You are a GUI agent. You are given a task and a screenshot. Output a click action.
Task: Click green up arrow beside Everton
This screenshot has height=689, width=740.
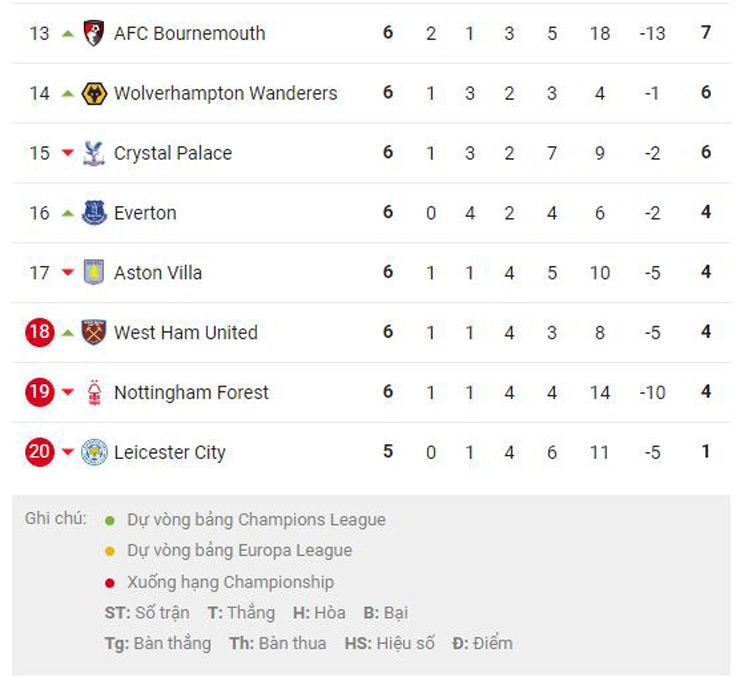coord(68,213)
